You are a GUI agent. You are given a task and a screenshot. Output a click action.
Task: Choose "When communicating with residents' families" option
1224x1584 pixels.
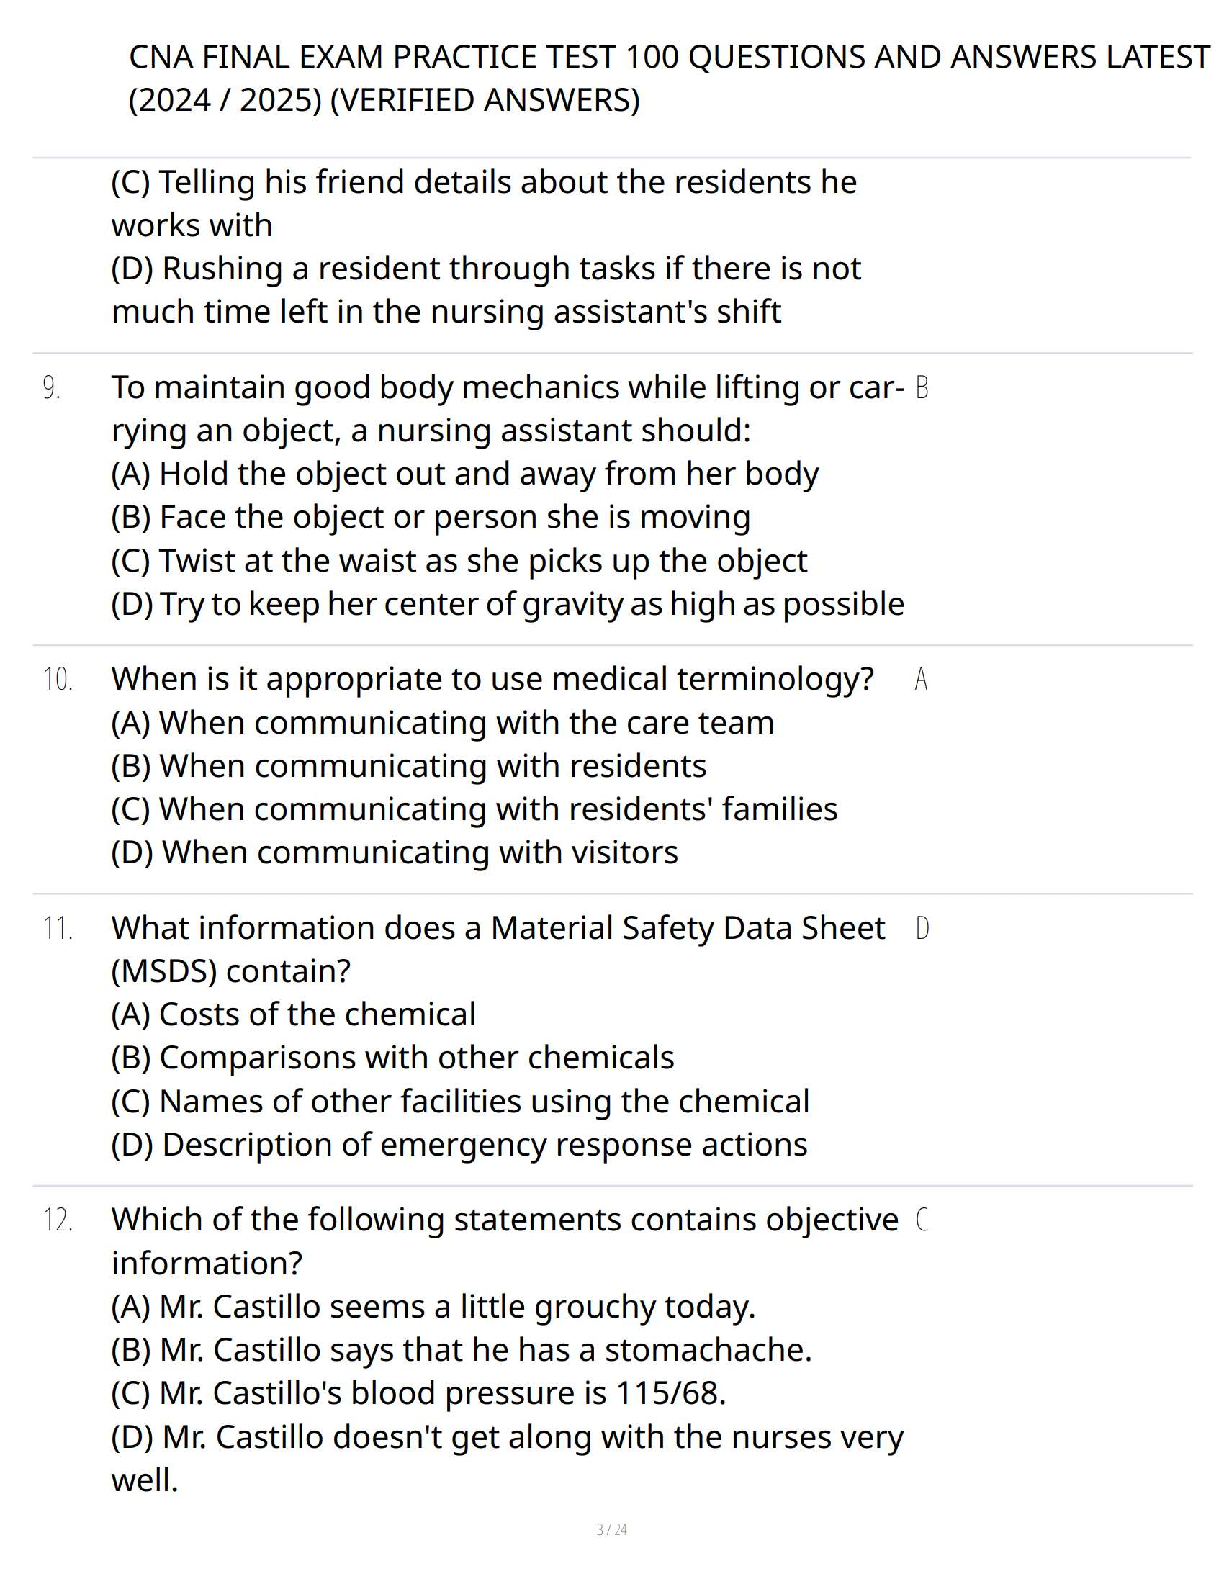pyautogui.click(x=474, y=809)
